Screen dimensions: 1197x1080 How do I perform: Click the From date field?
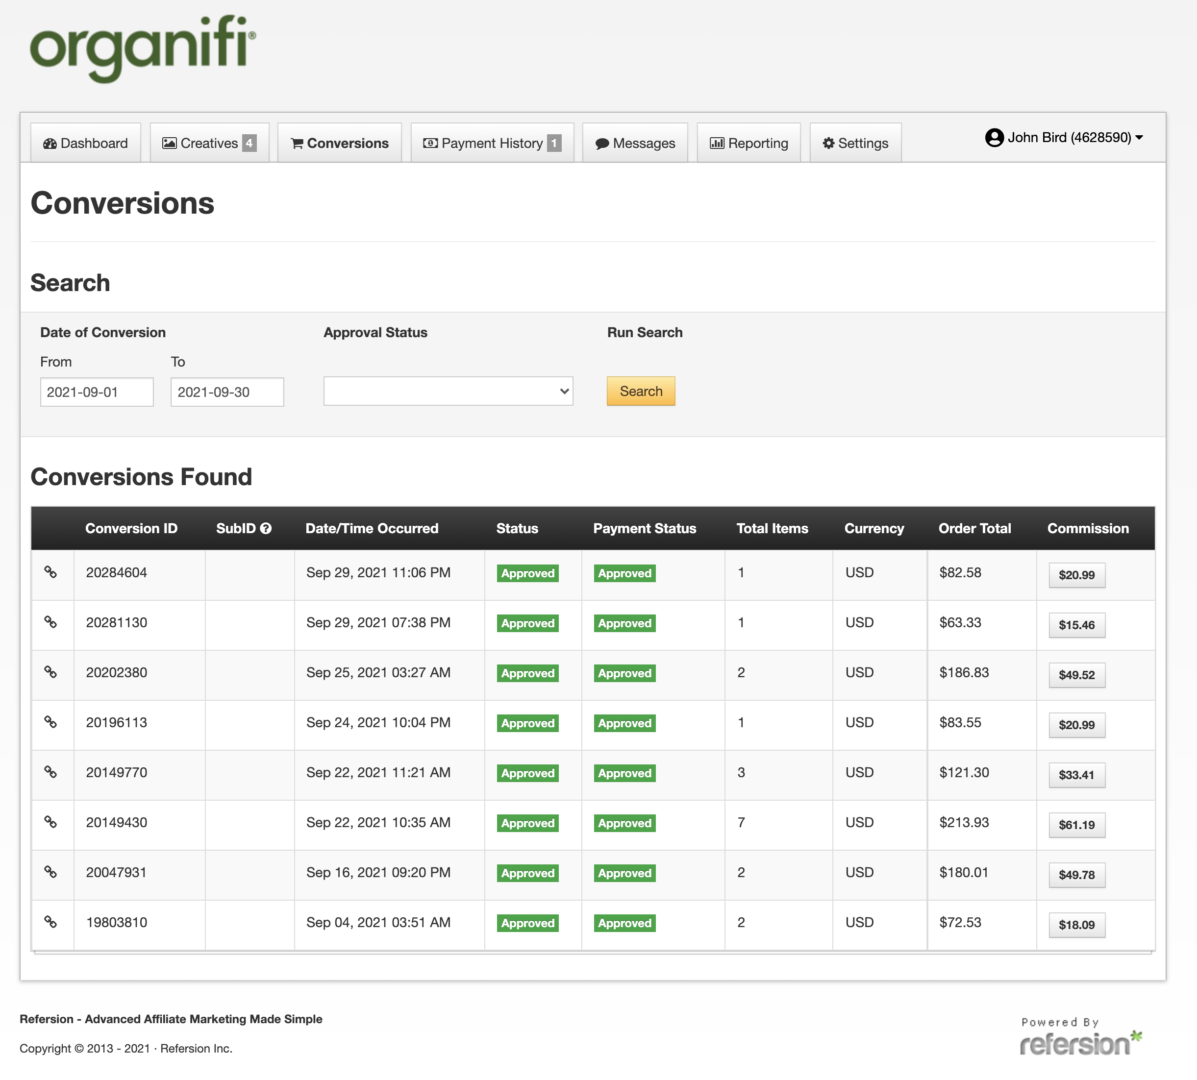[x=97, y=392]
